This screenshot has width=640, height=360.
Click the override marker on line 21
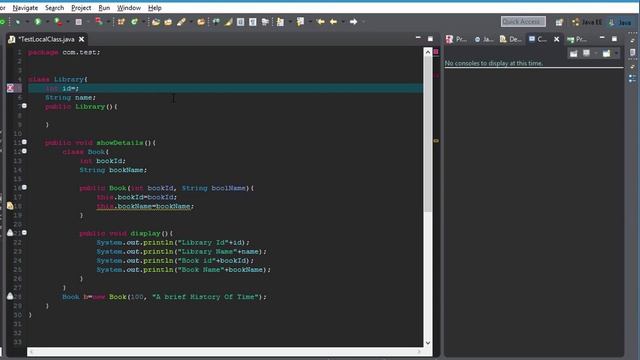(10, 233)
